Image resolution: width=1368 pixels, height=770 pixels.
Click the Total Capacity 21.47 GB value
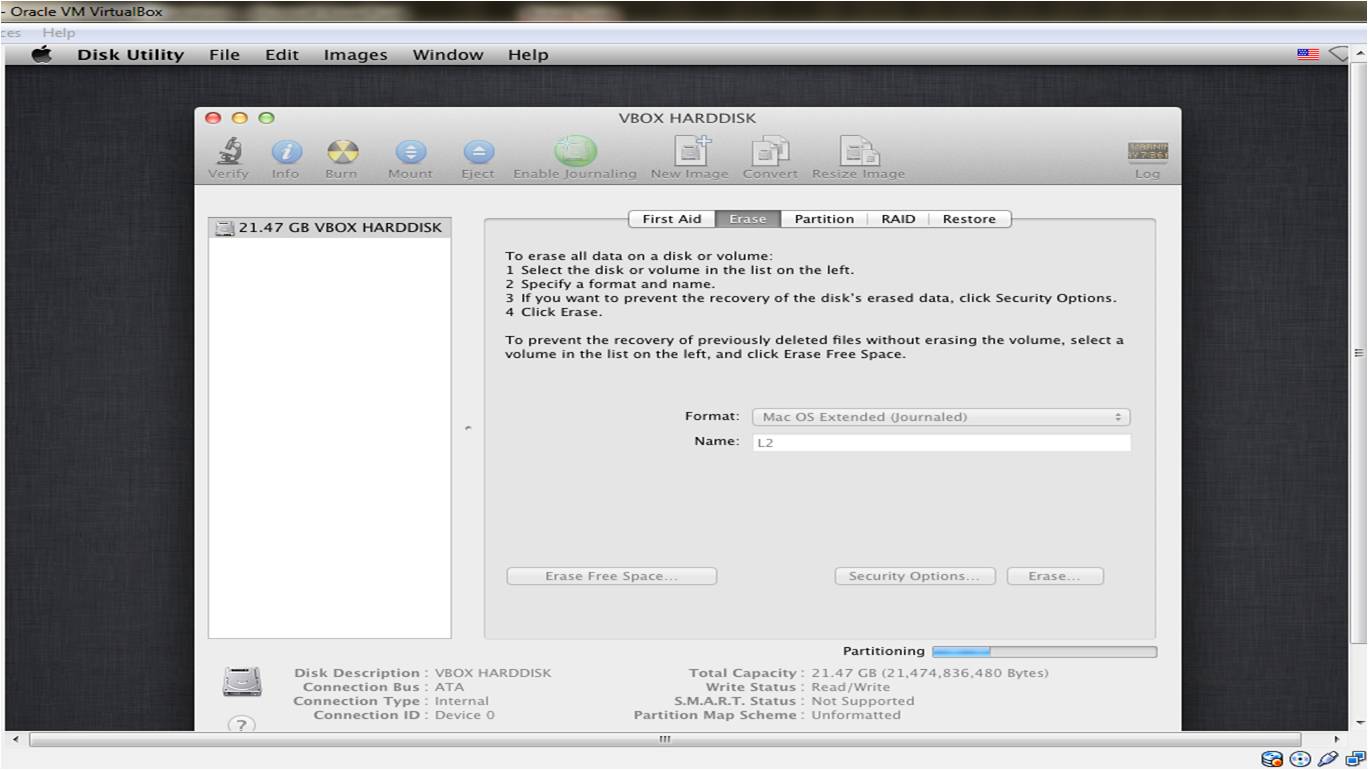coord(930,673)
